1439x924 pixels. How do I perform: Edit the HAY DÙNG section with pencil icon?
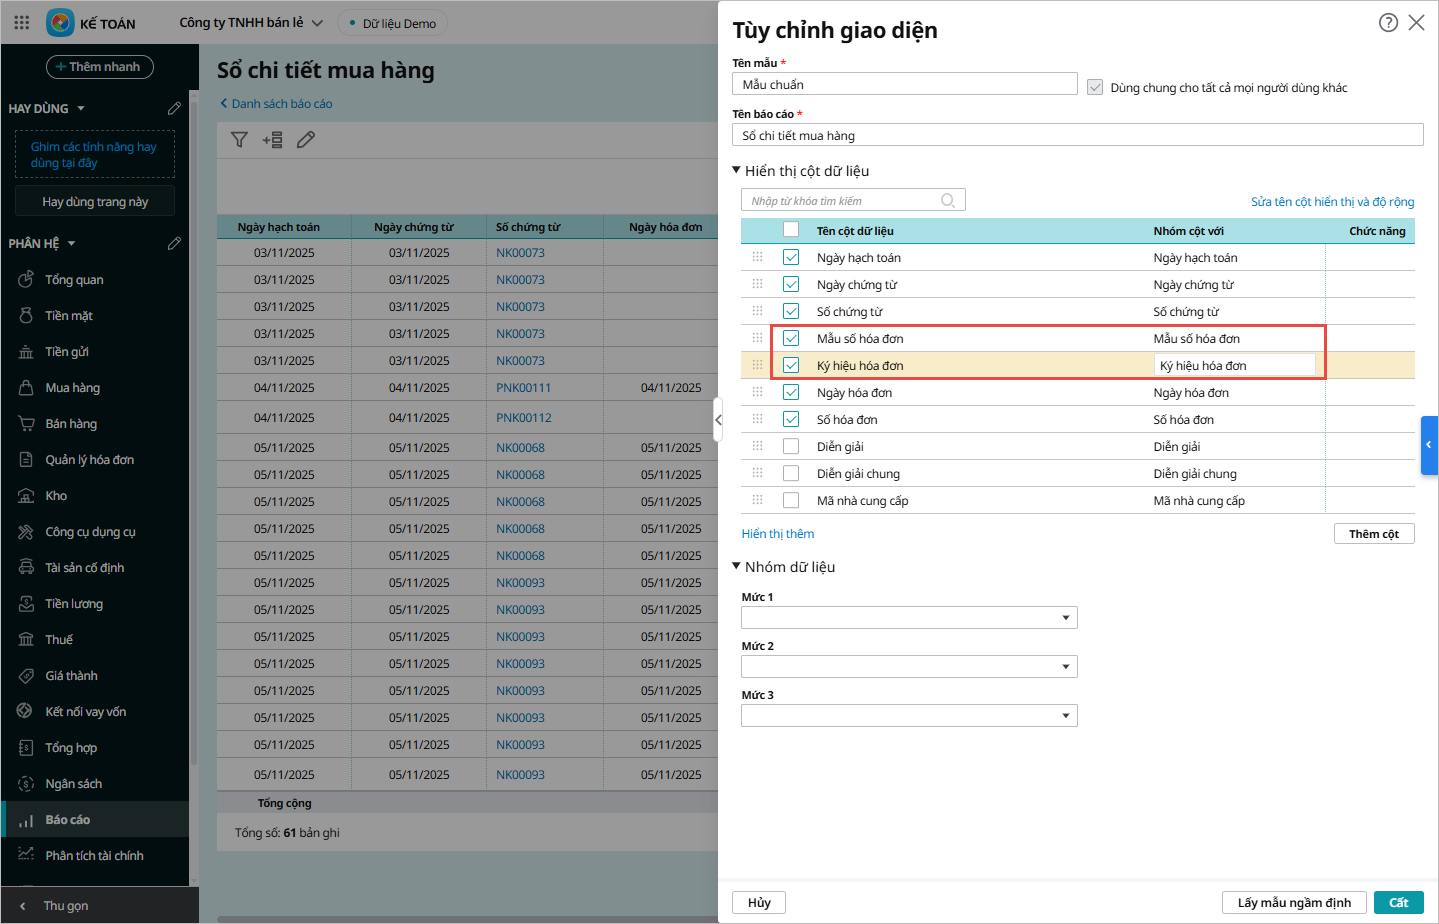[x=174, y=108]
